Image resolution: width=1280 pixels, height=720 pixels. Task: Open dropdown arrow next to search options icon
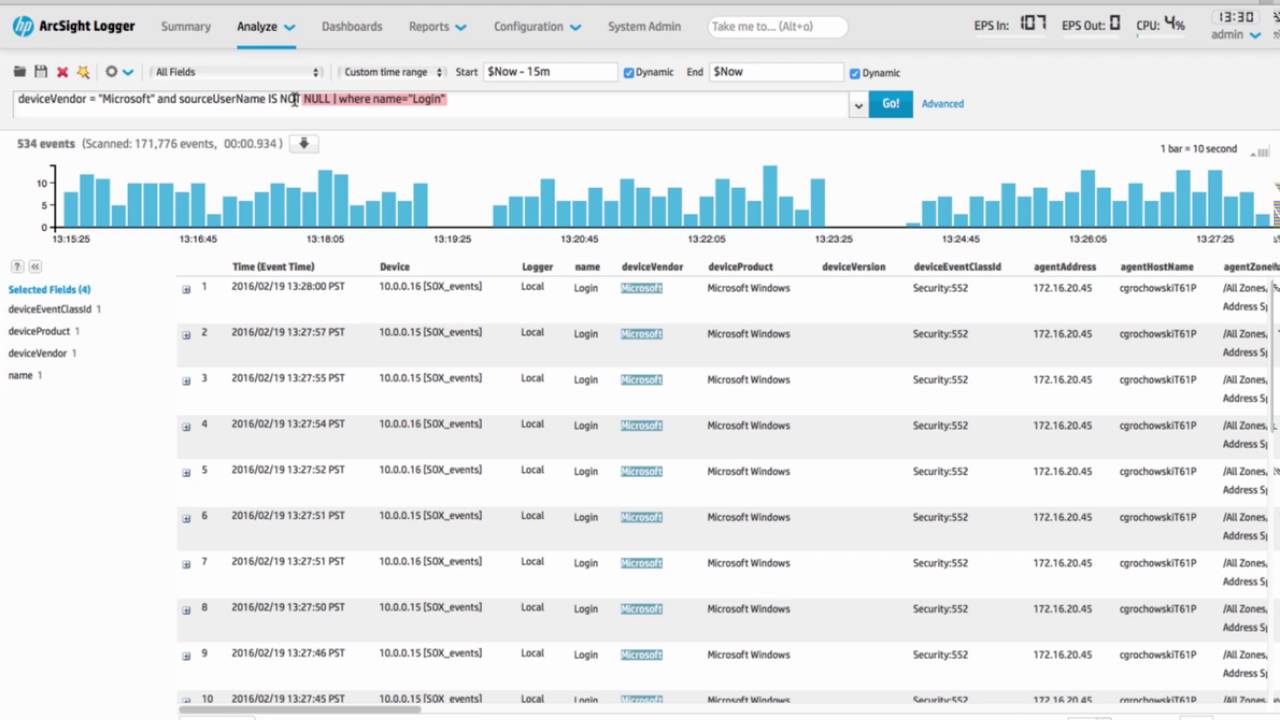(x=128, y=73)
